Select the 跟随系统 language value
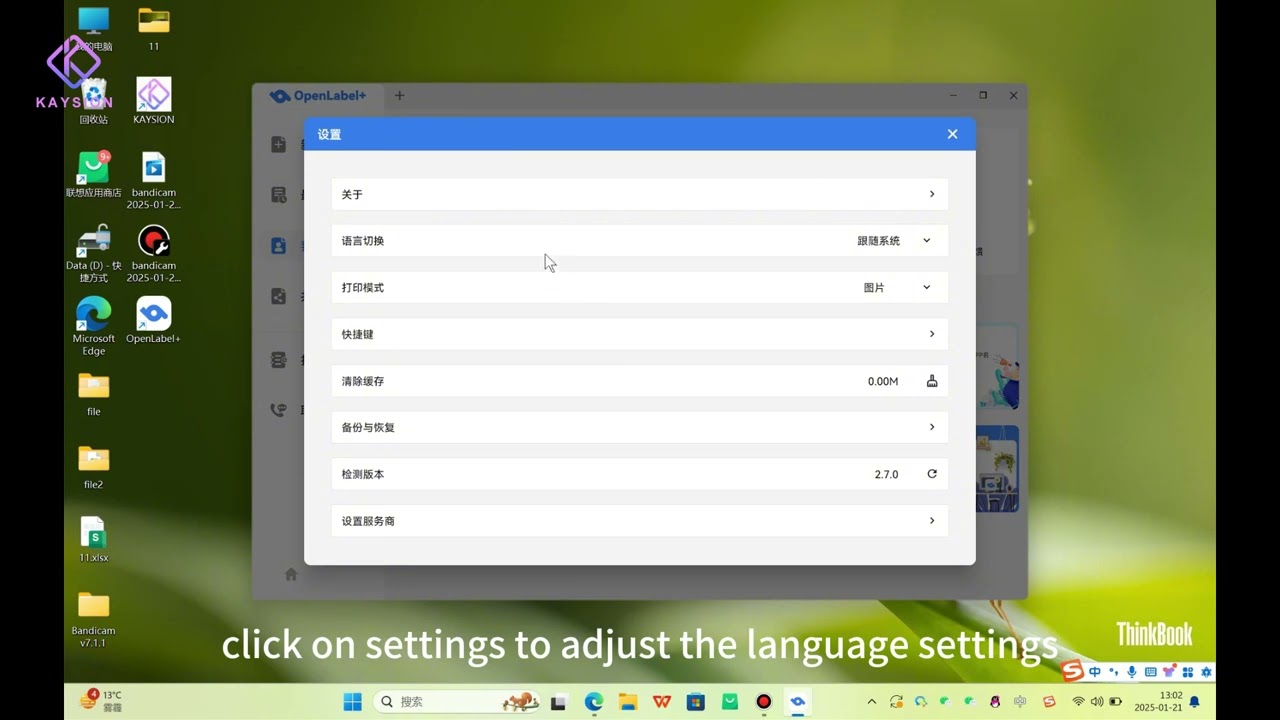Screen dimensions: 1280x720 878,241
